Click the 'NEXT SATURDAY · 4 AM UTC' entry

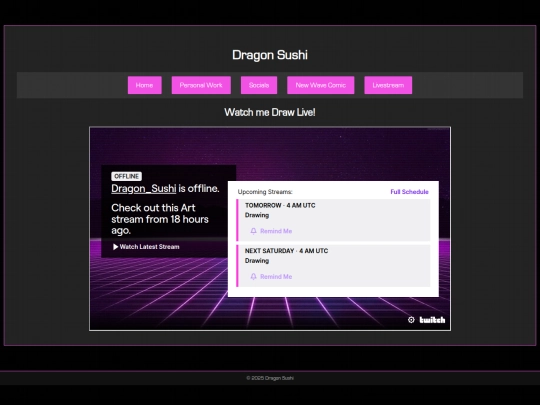coord(286,251)
